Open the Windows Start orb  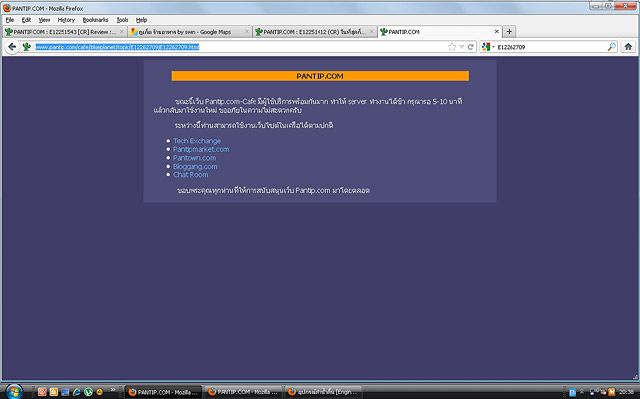click(x=14, y=392)
